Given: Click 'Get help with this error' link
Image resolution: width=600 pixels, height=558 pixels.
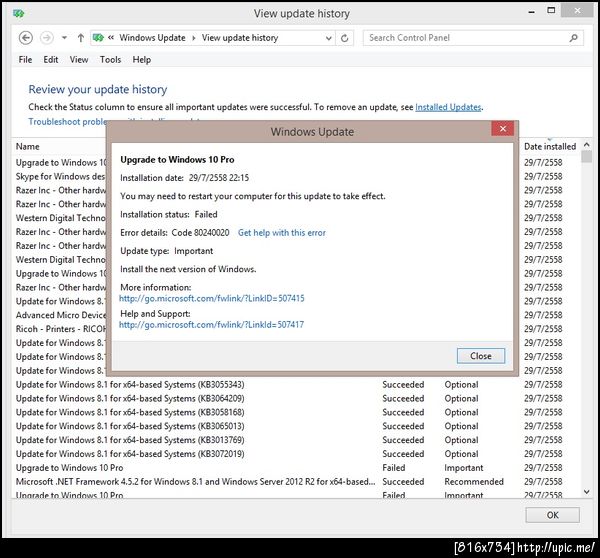Looking at the screenshot, I should (282, 233).
